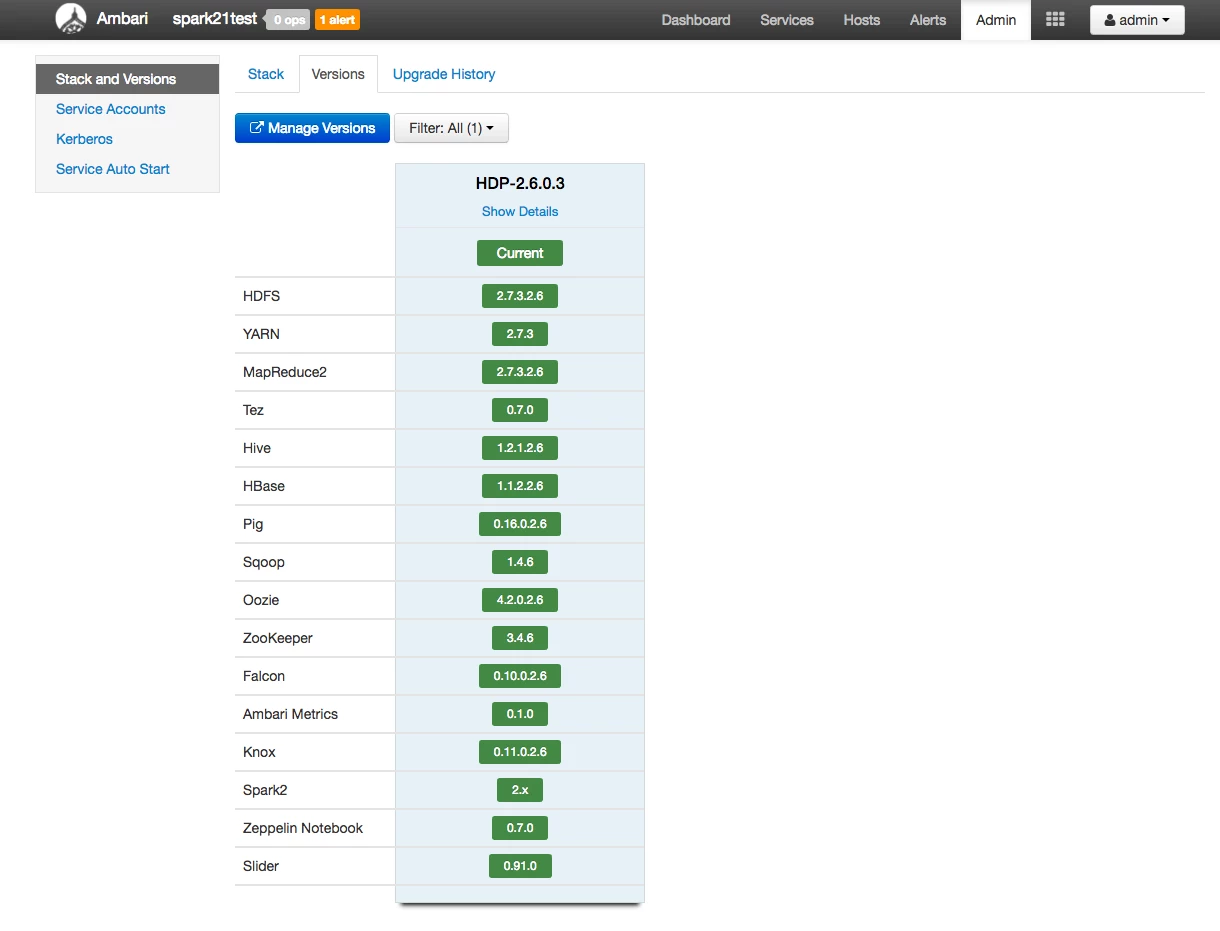Click the spark21test cluster name
The width and height of the screenshot is (1220, 931).
214,19
